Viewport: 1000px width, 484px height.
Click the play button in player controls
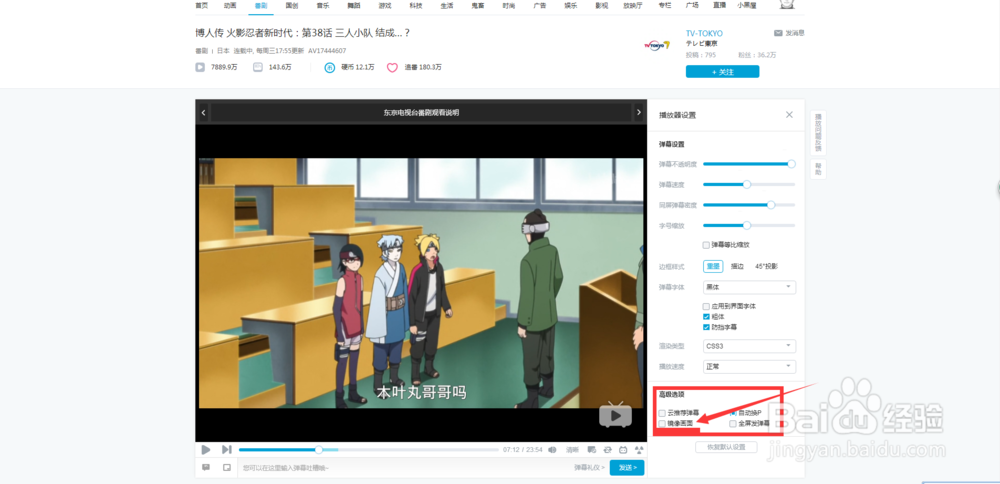[205, 450]
